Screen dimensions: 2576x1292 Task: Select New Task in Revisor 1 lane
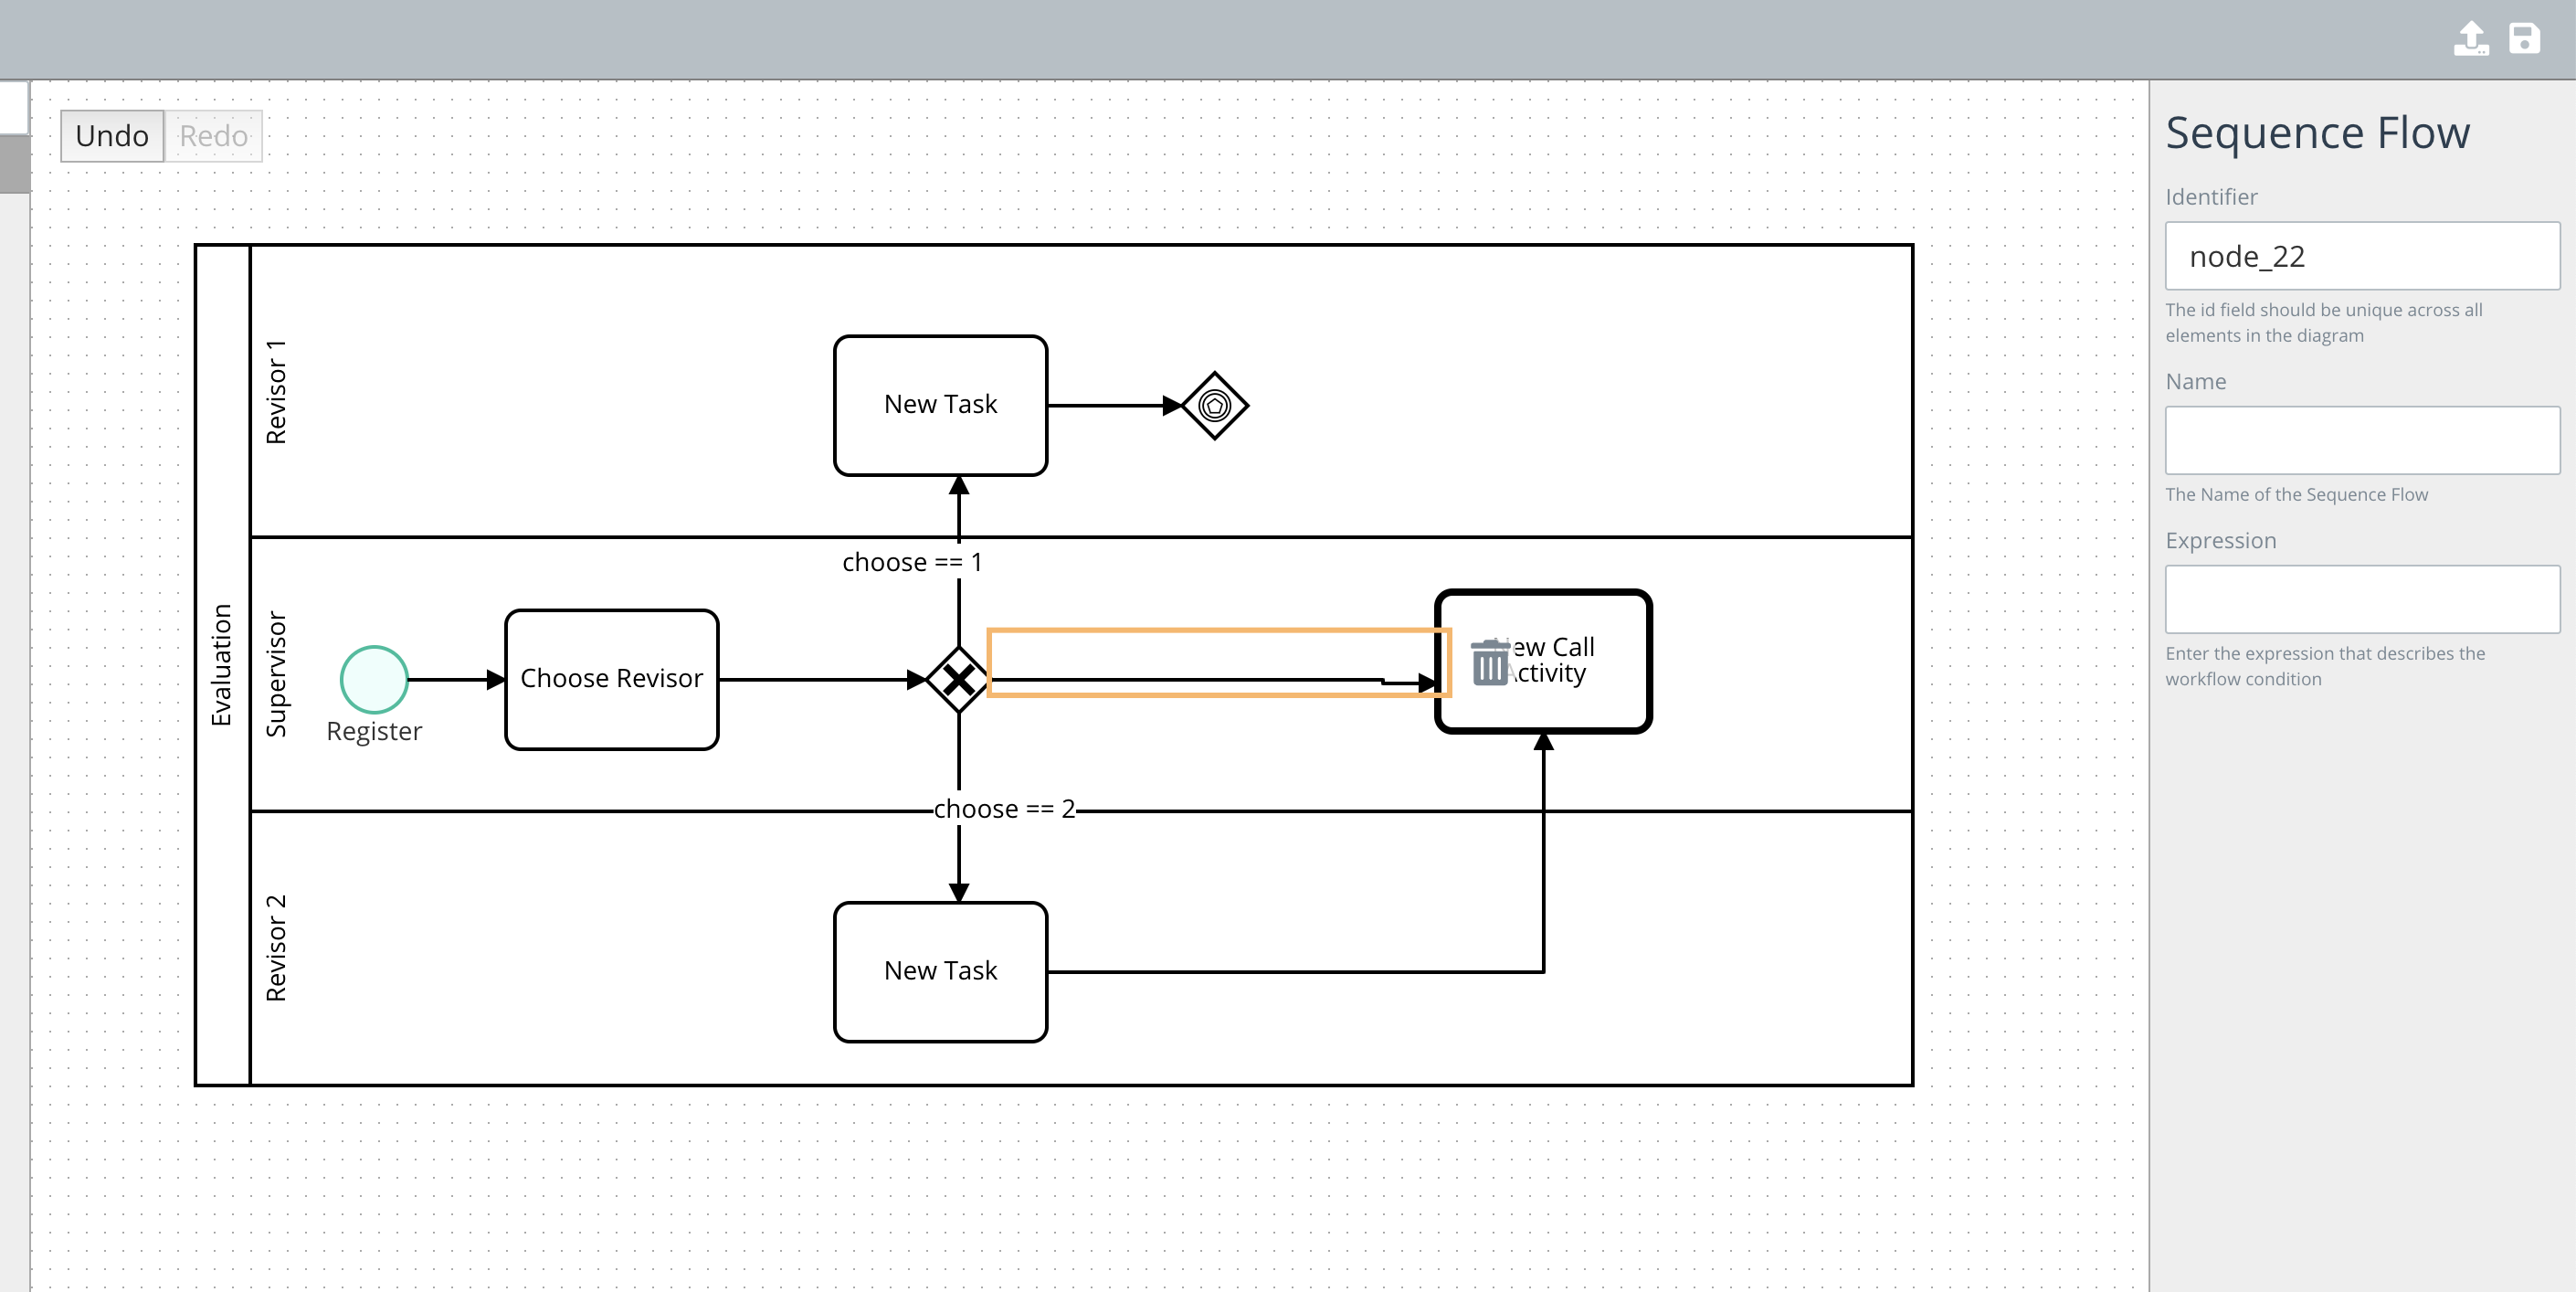[940, 404]
